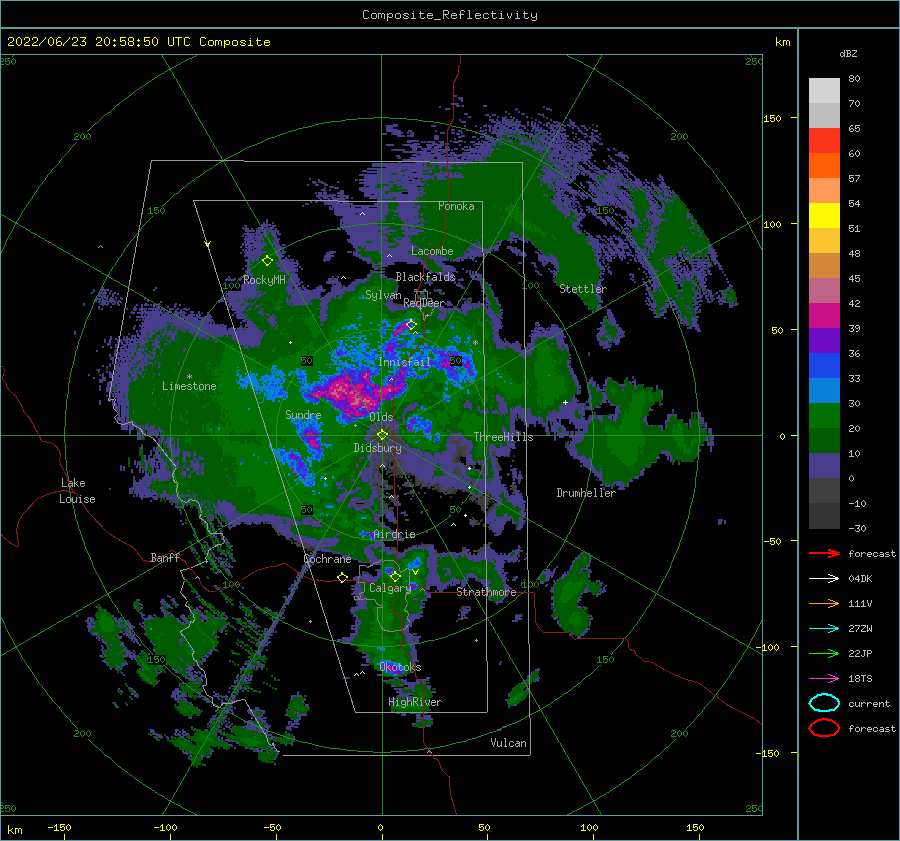This screenshot has height=841, width=900.
Task: Select the cyan 27ZW arrow icon
Action: click(824, 629)
